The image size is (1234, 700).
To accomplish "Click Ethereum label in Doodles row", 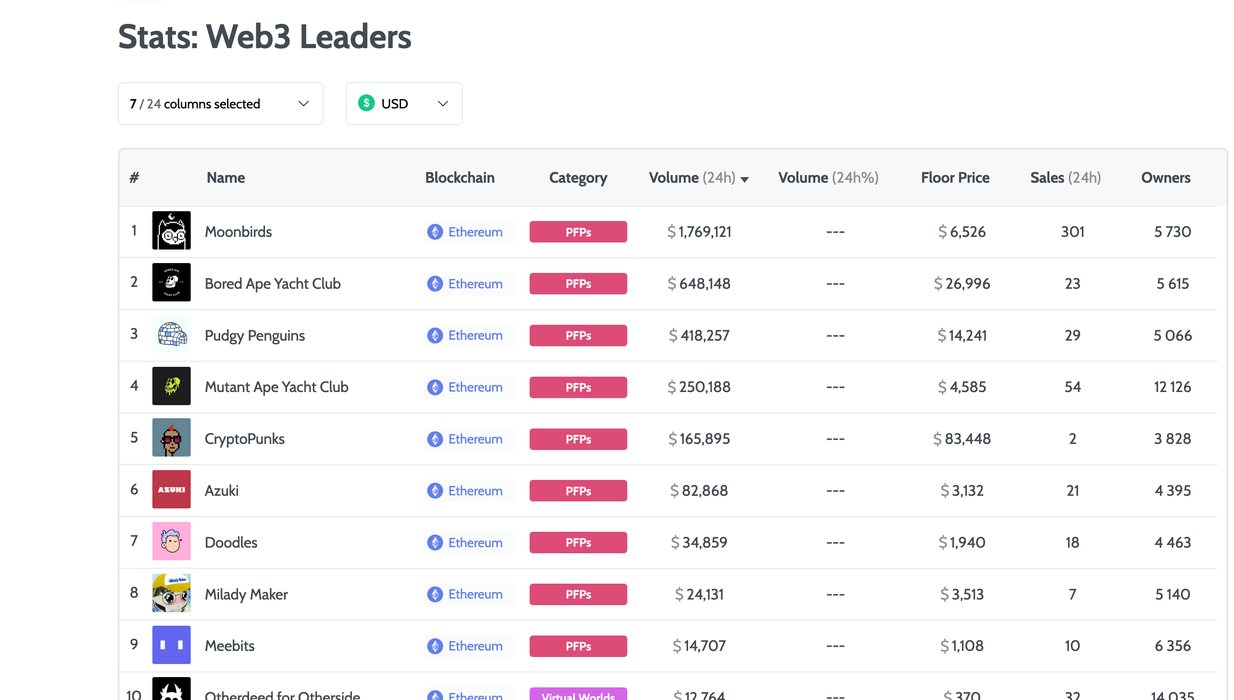I will tap(475, 543).
